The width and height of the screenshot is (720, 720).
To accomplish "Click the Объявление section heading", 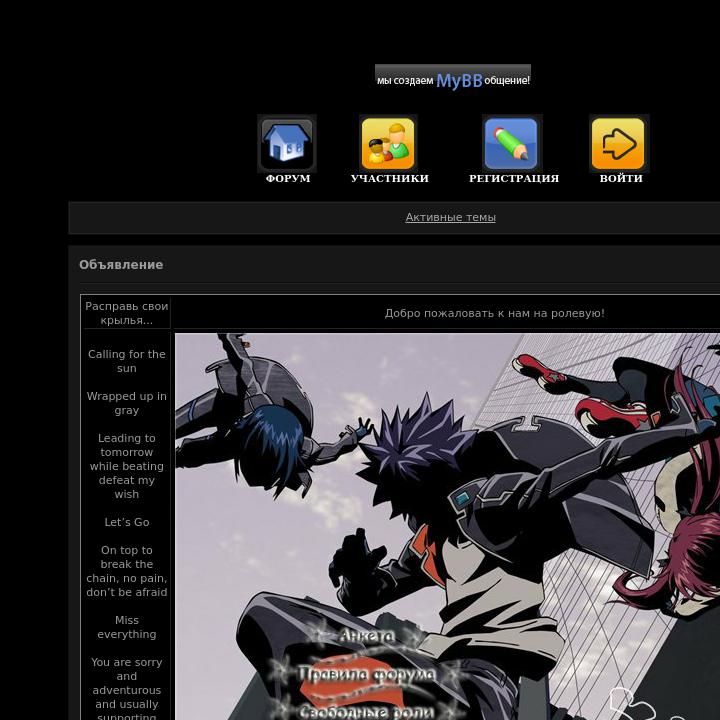I will 121,265.
